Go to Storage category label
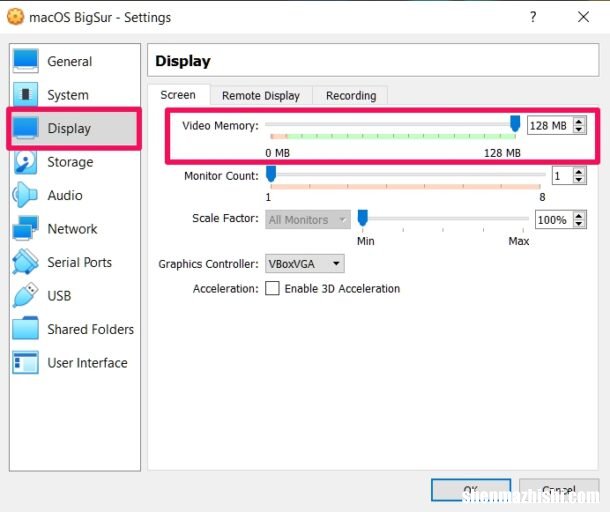 [70, 162]
